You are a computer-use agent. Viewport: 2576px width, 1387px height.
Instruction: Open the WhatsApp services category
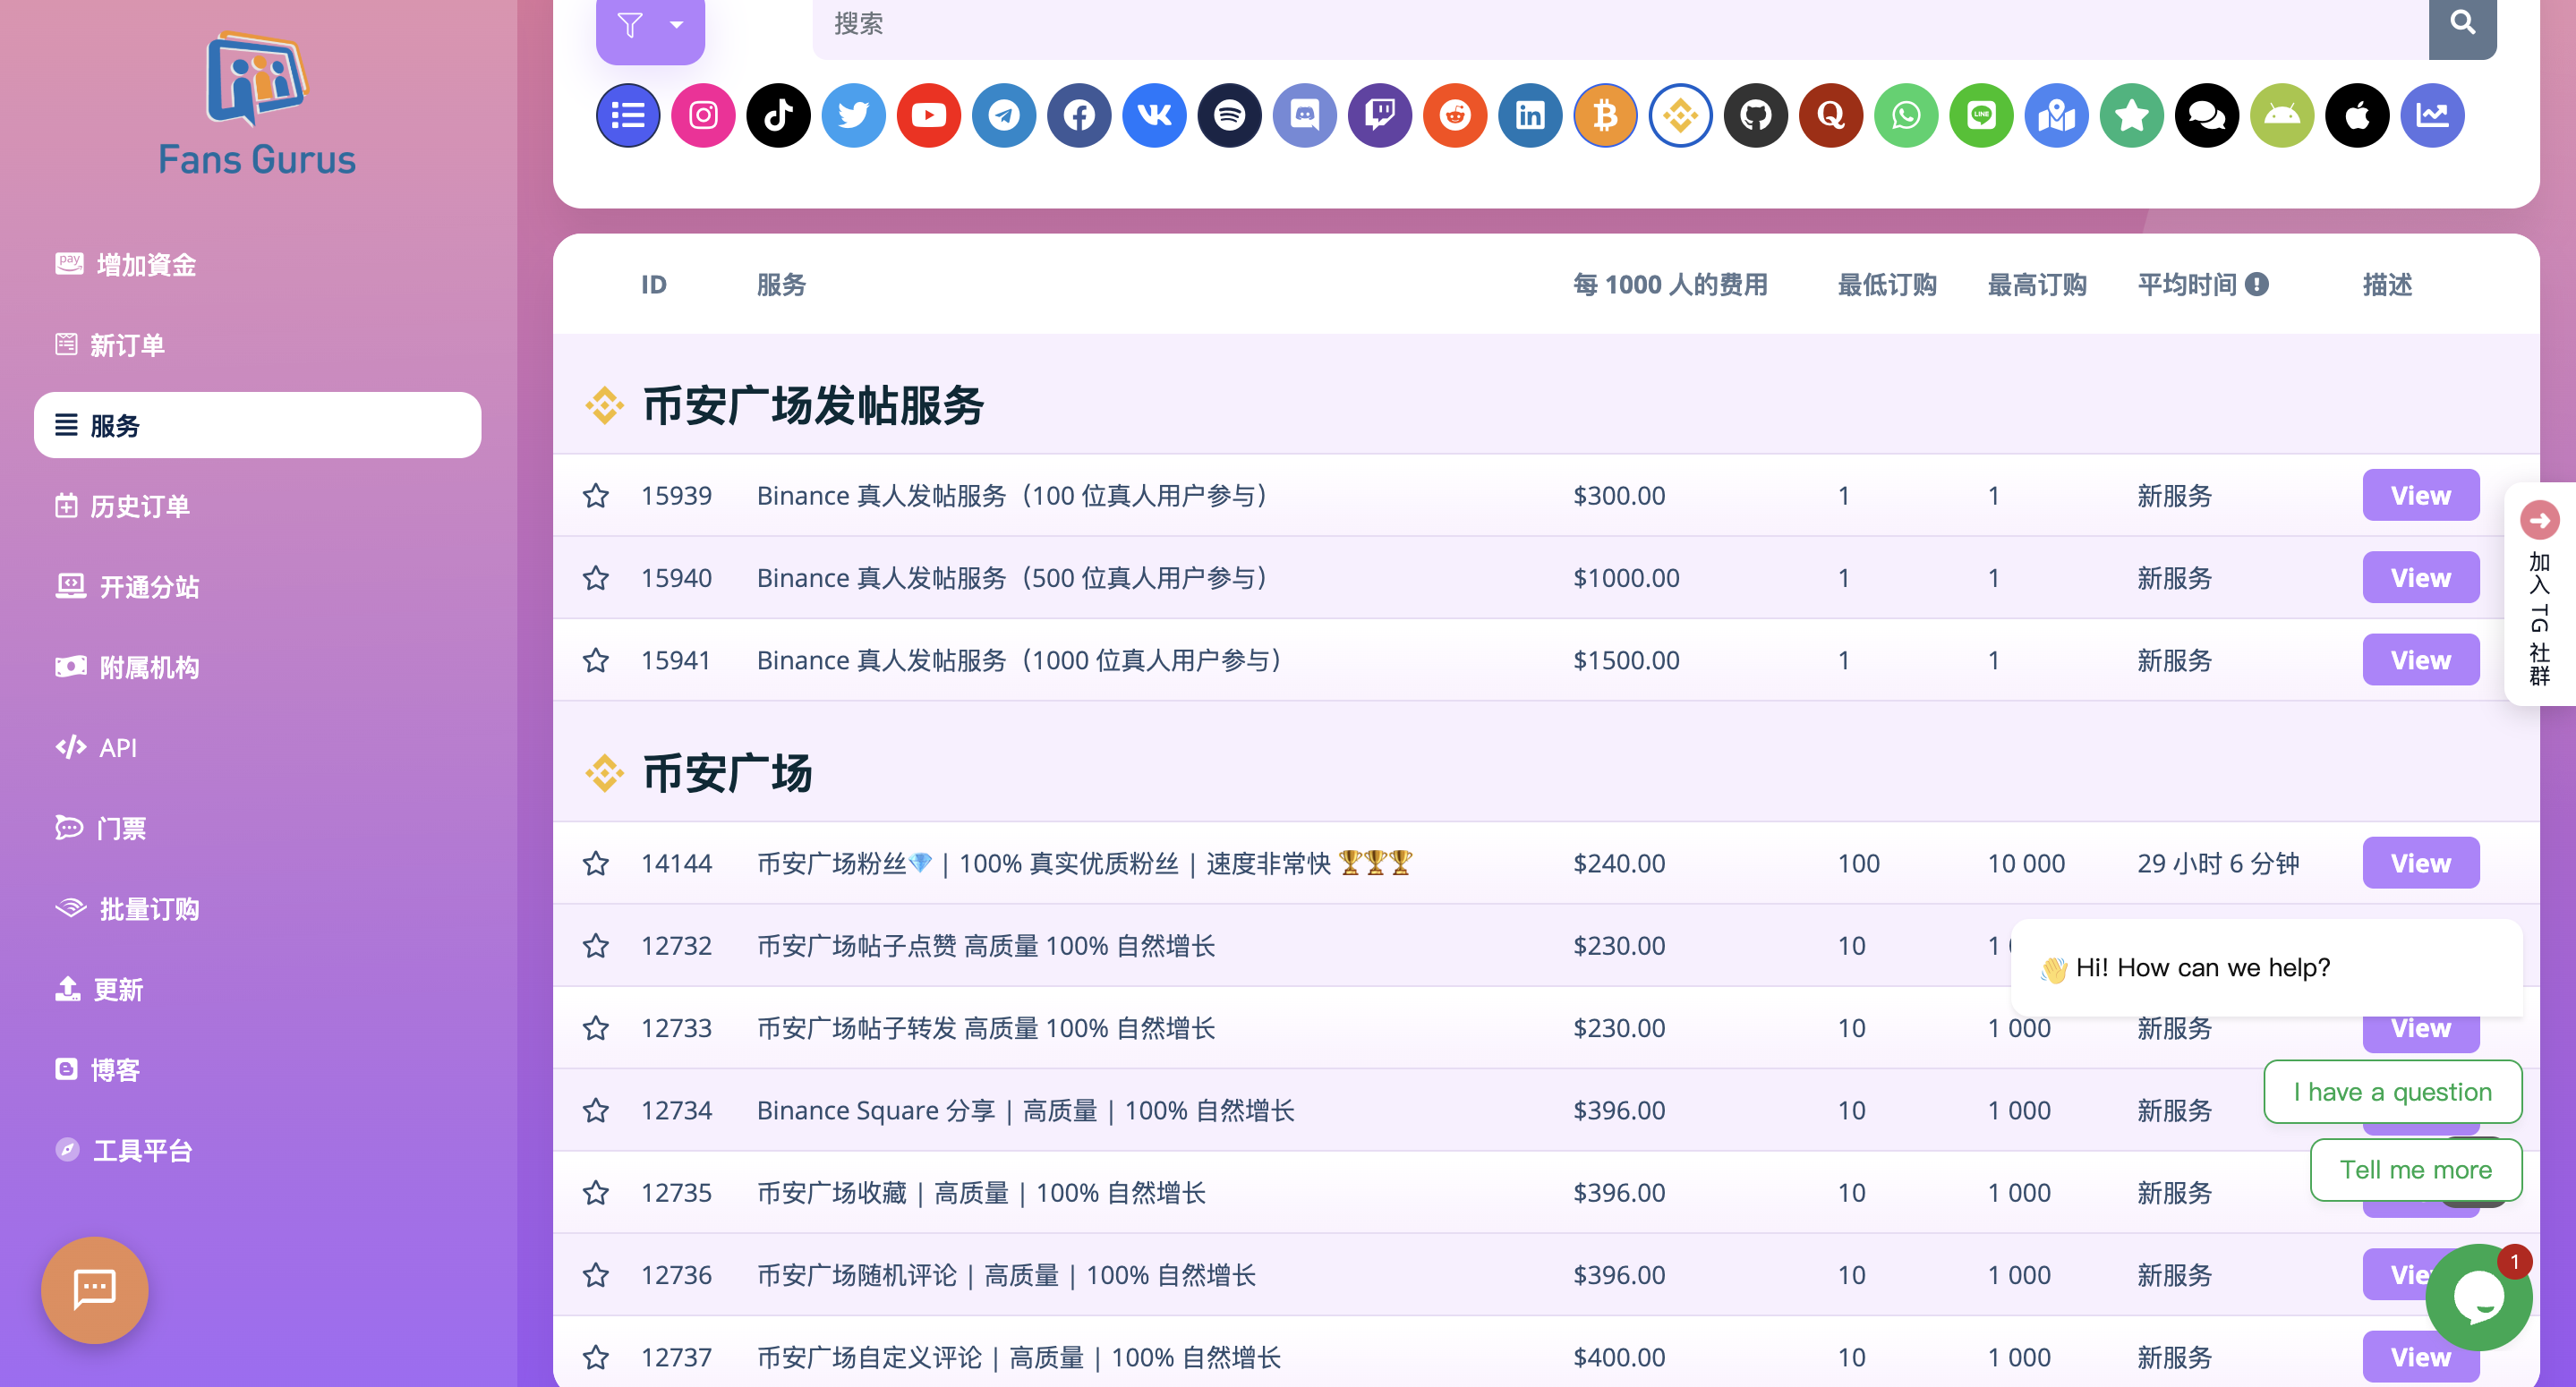pos(1906,116)
